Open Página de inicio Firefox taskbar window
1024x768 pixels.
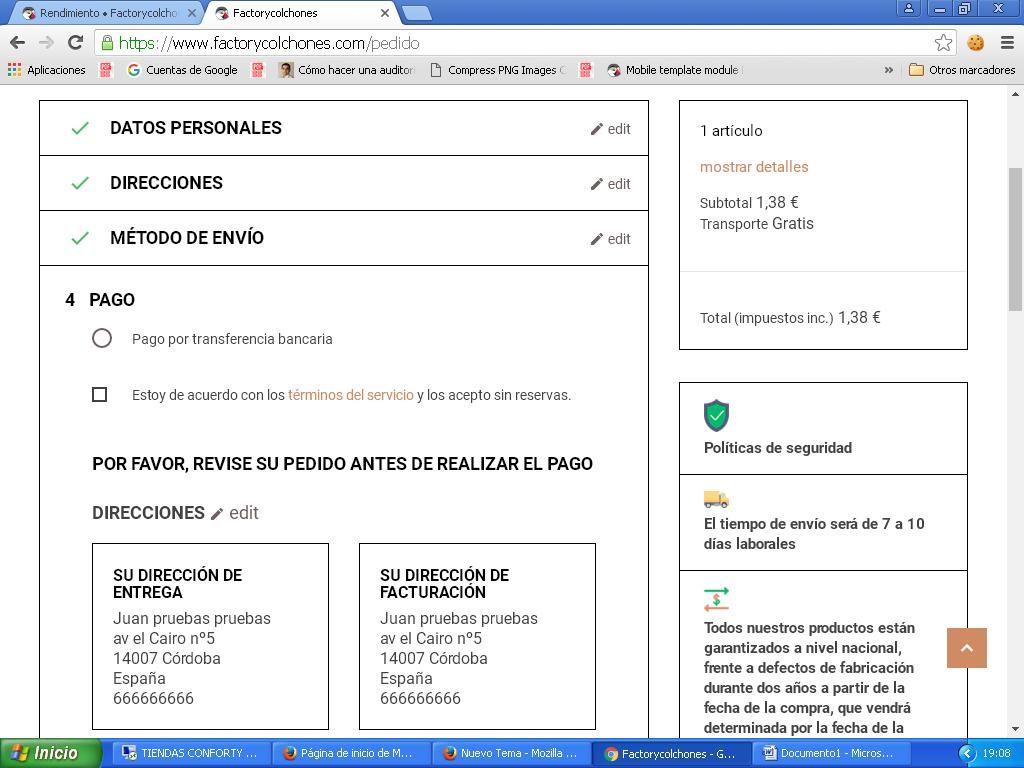349,754
